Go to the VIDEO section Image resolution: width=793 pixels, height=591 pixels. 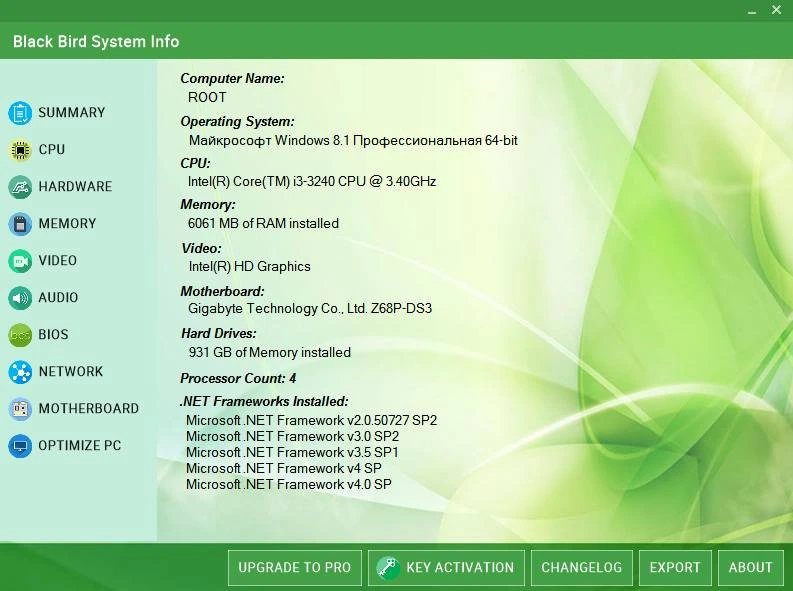(x=58, y=261)
